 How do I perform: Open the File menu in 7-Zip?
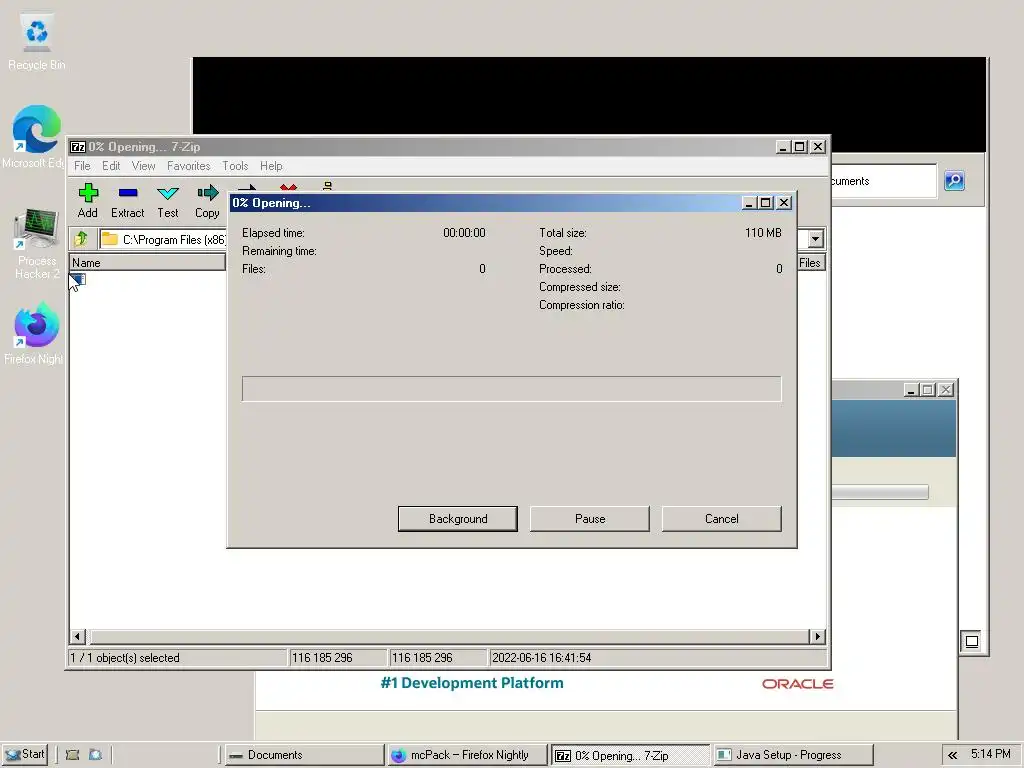point(82,166)
